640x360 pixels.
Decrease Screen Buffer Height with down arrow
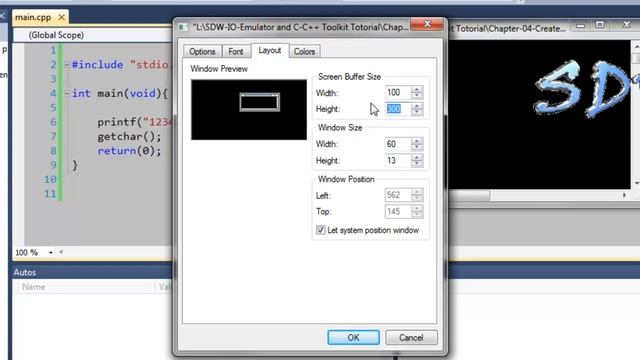tap(417, 112)
